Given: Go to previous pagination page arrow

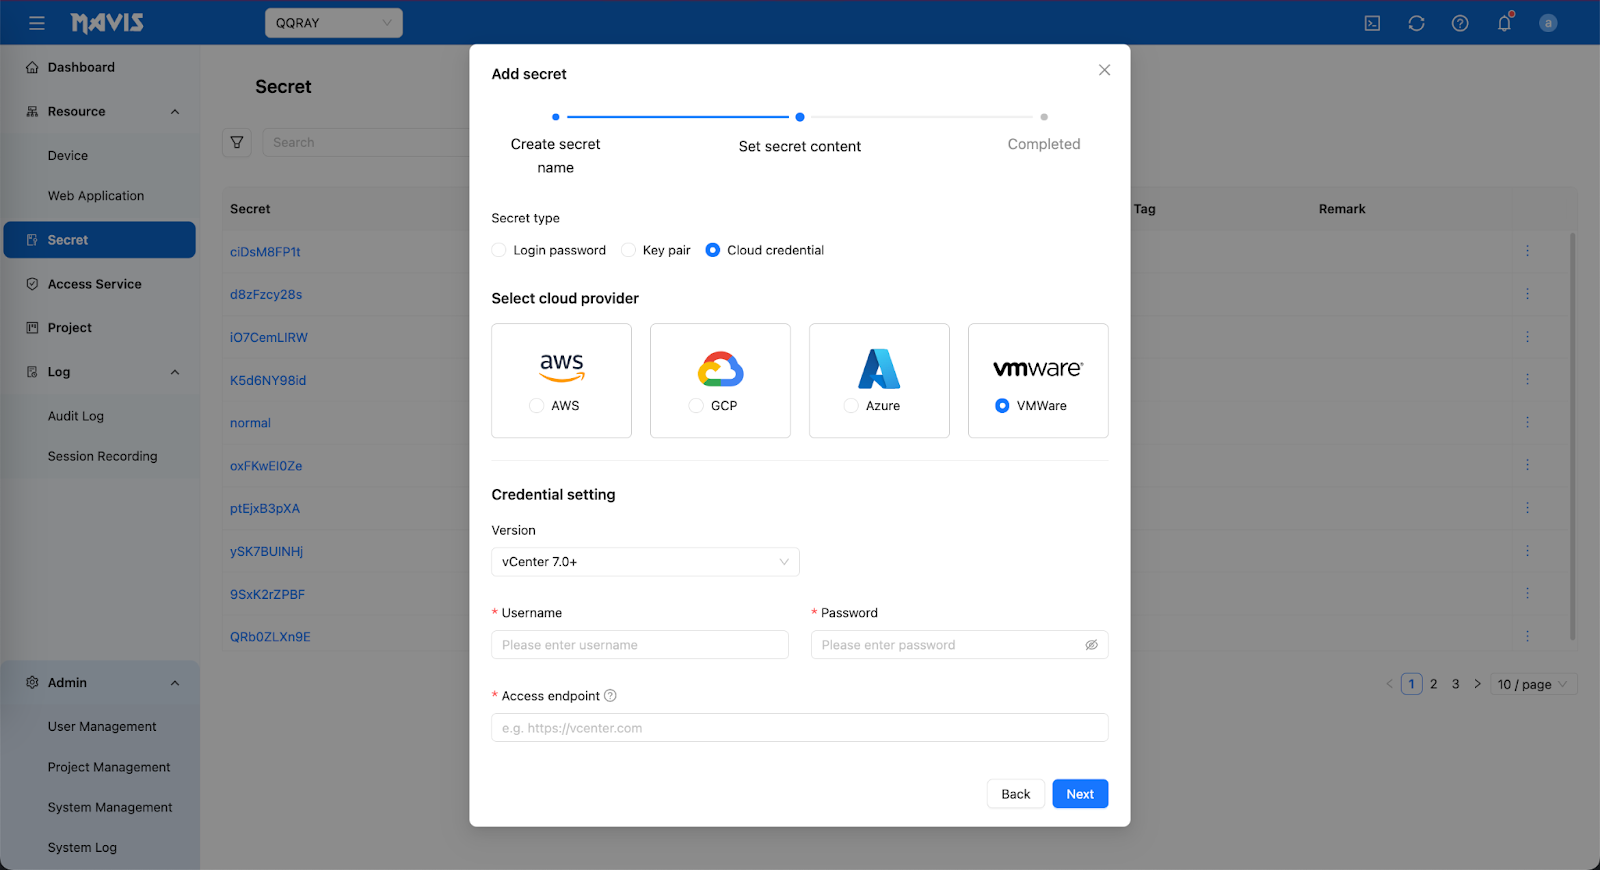Looking at the screenshot, I should point(1389,684).
